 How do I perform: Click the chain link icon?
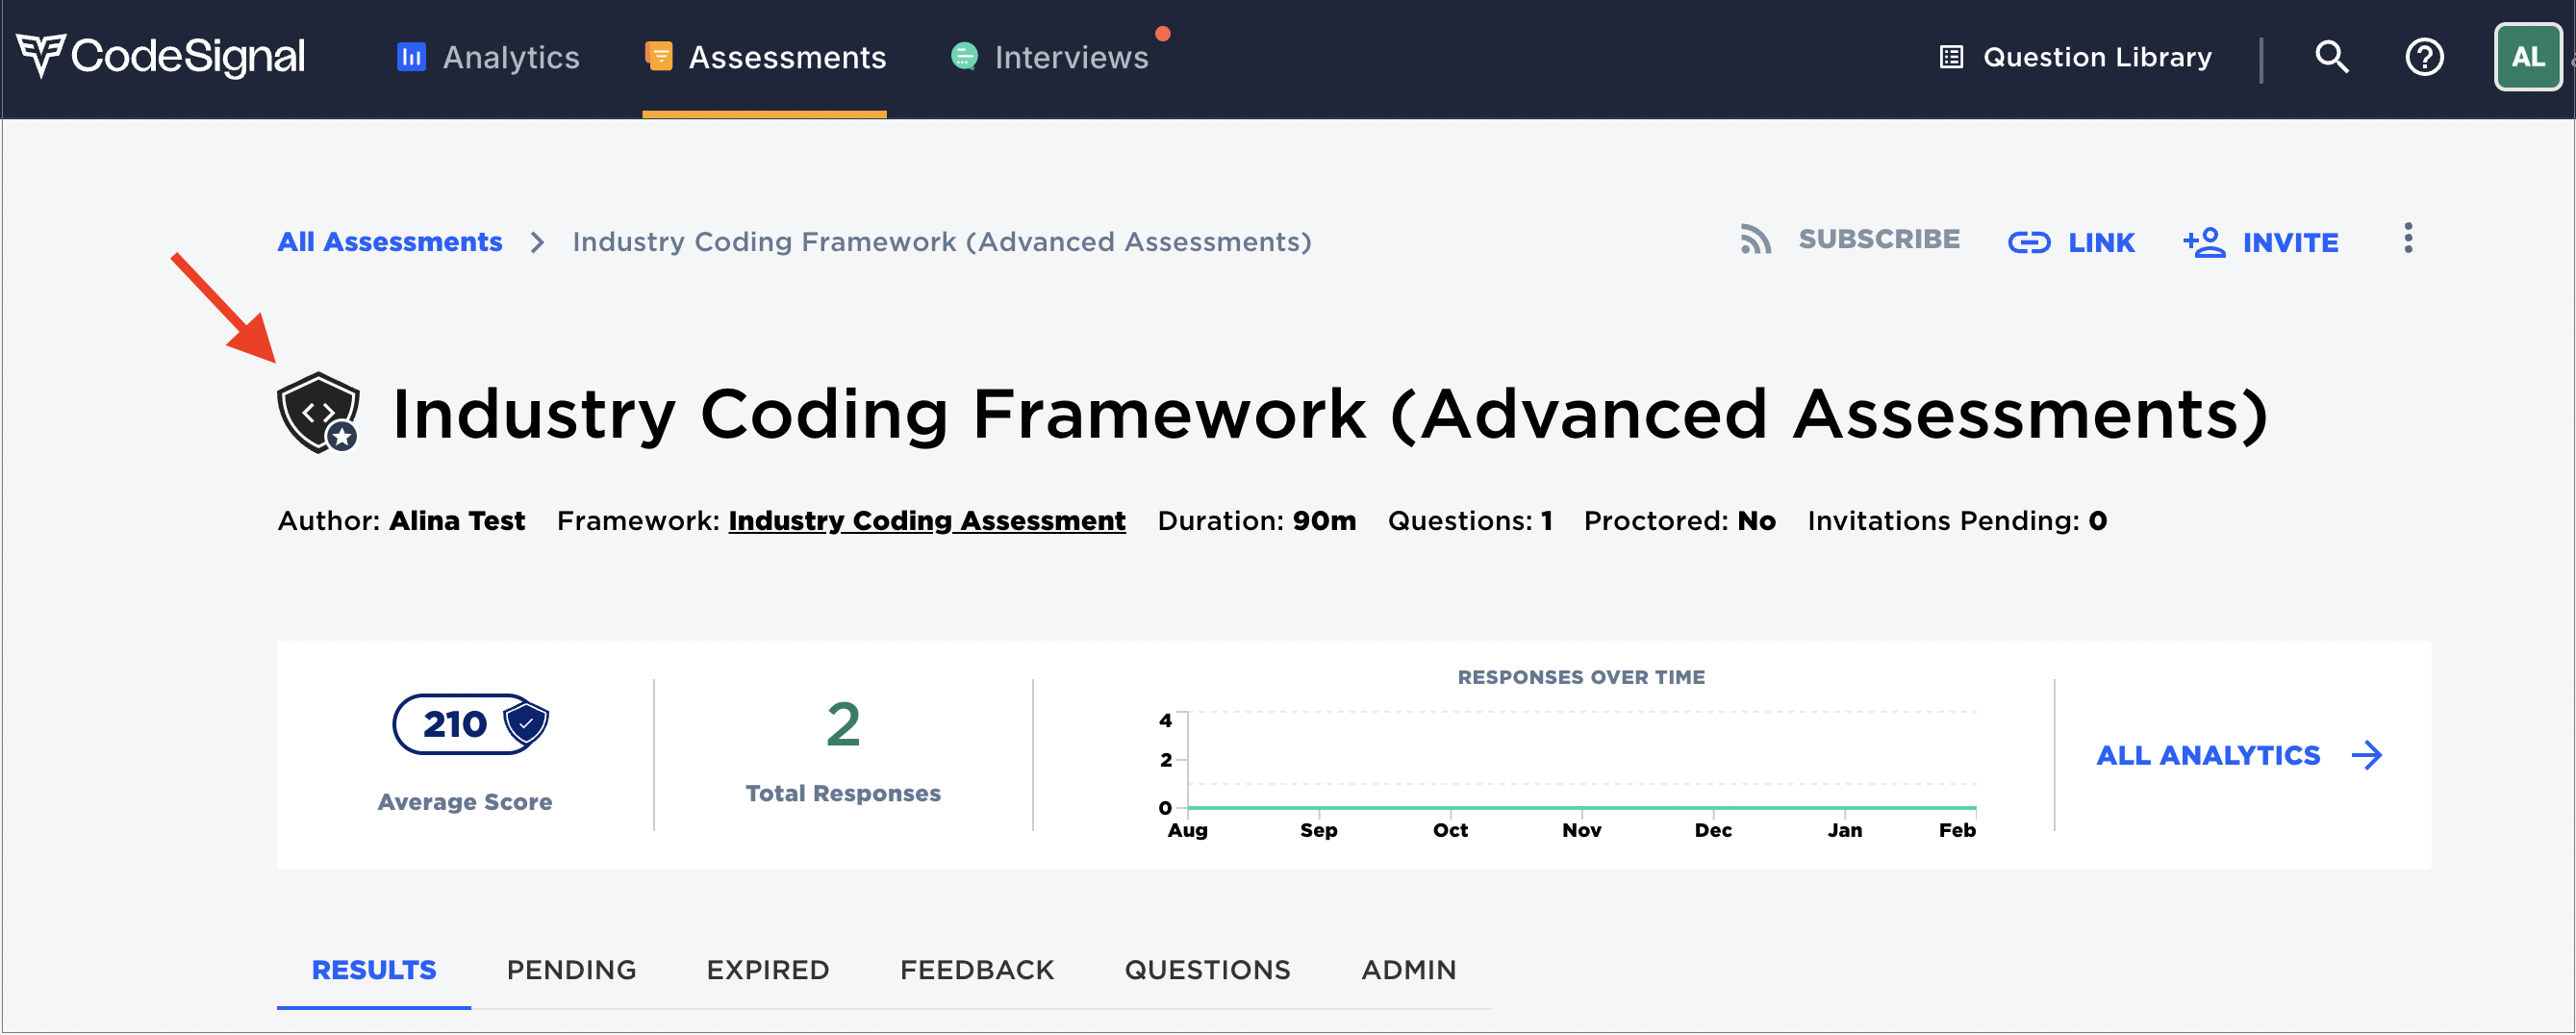(2029, 243)
